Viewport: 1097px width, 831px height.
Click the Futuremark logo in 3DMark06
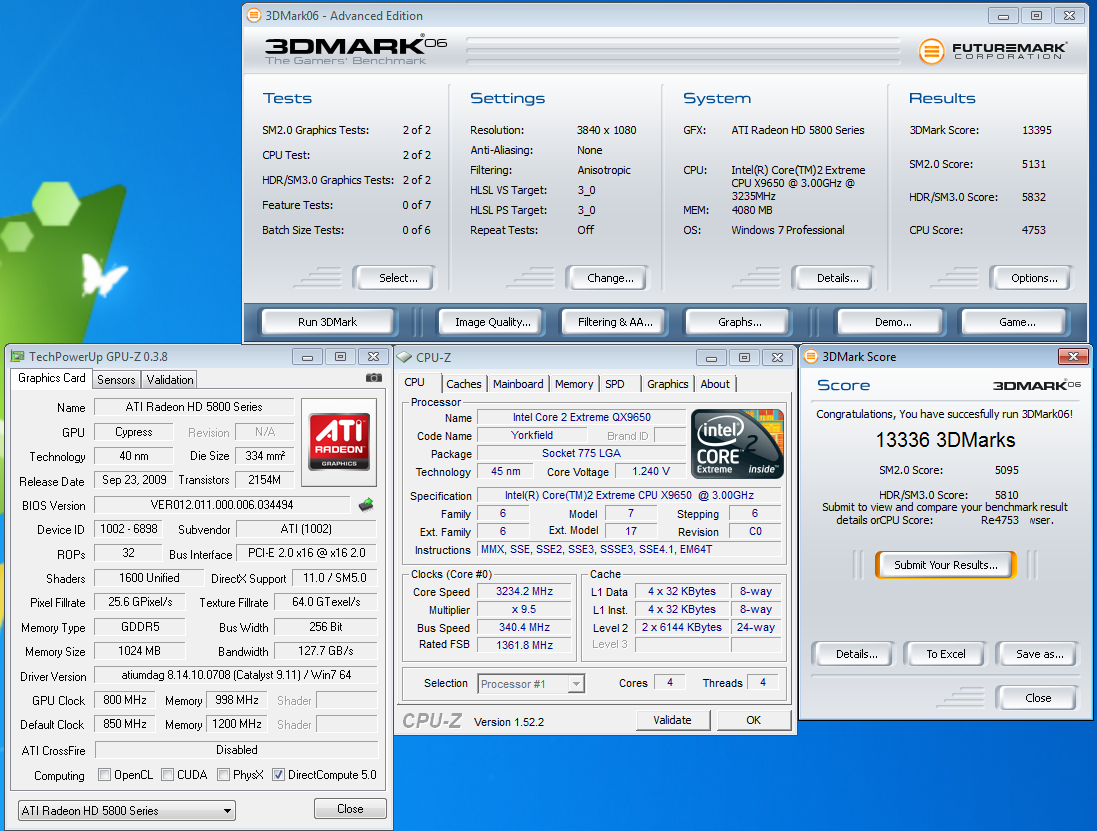pos(993,51)
